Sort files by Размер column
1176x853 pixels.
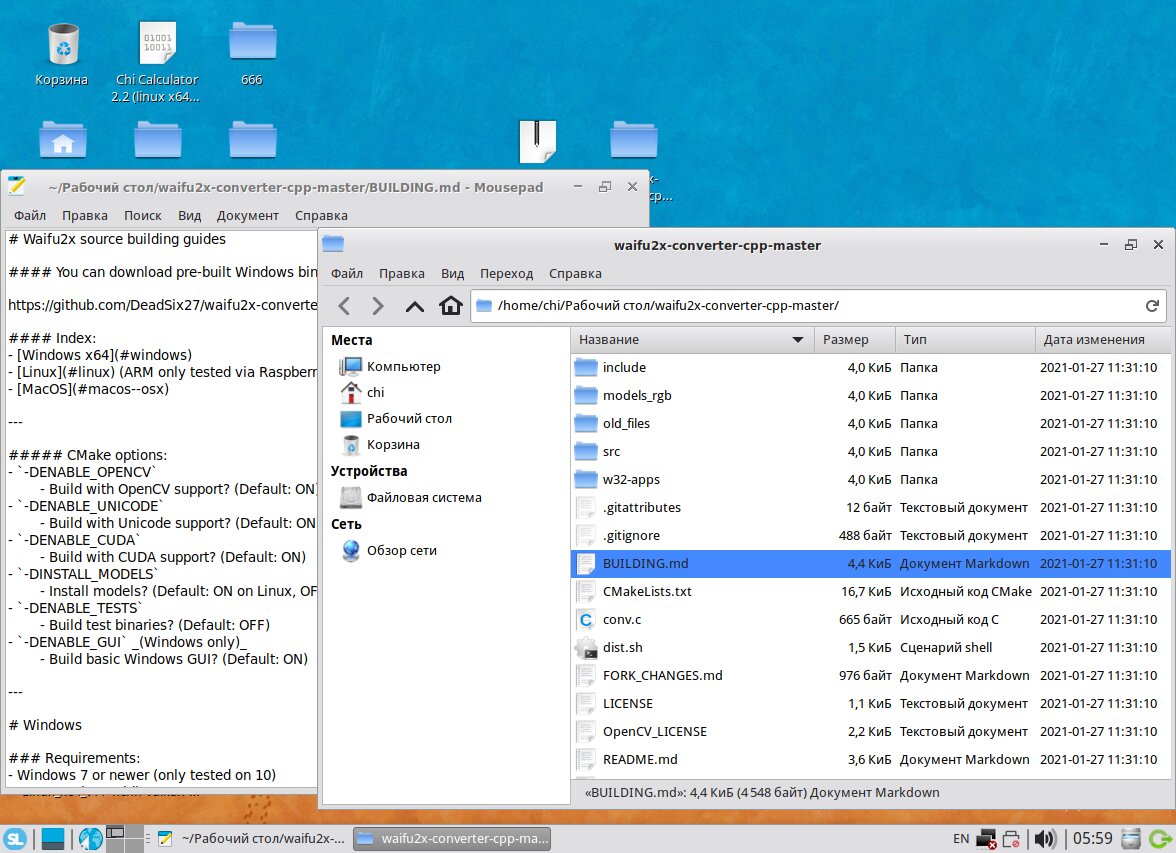tap(845, 340)
